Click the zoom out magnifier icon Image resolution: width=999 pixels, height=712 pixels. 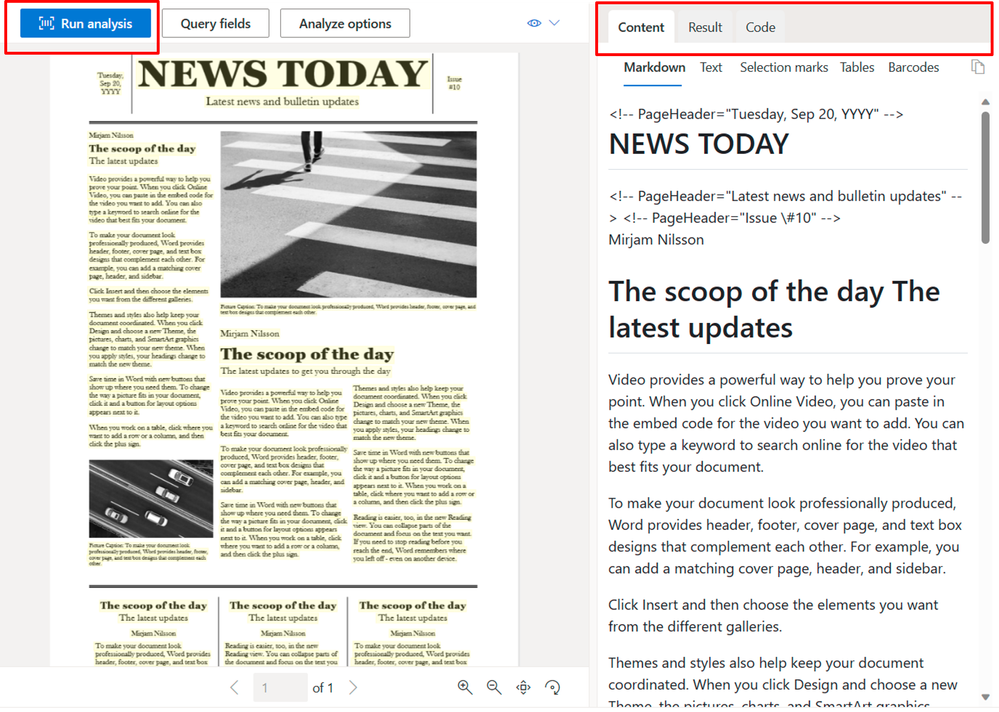494,687
